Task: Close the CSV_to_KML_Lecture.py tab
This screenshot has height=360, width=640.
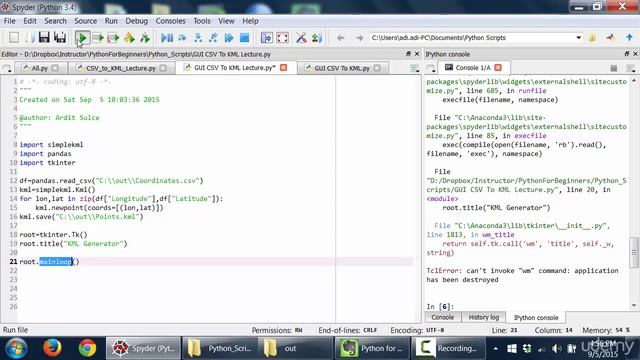Action: click(163, 68)
